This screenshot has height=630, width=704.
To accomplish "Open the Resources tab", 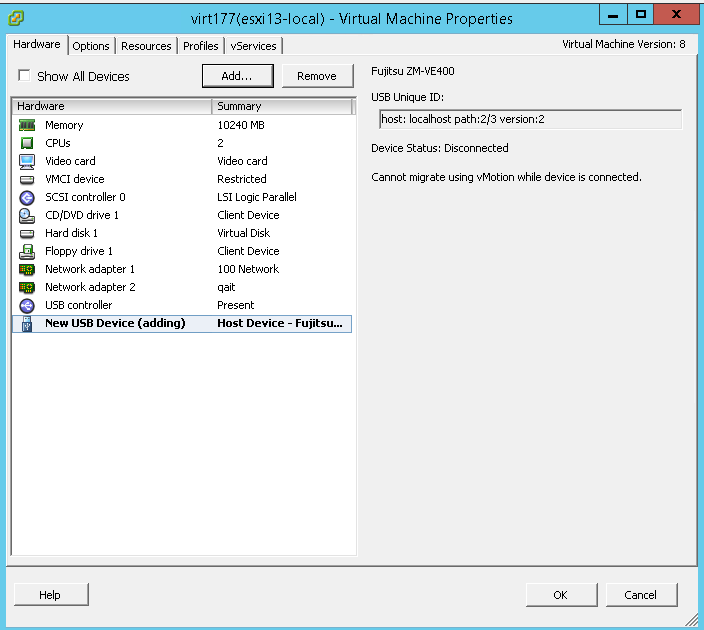I will (146, 46).
